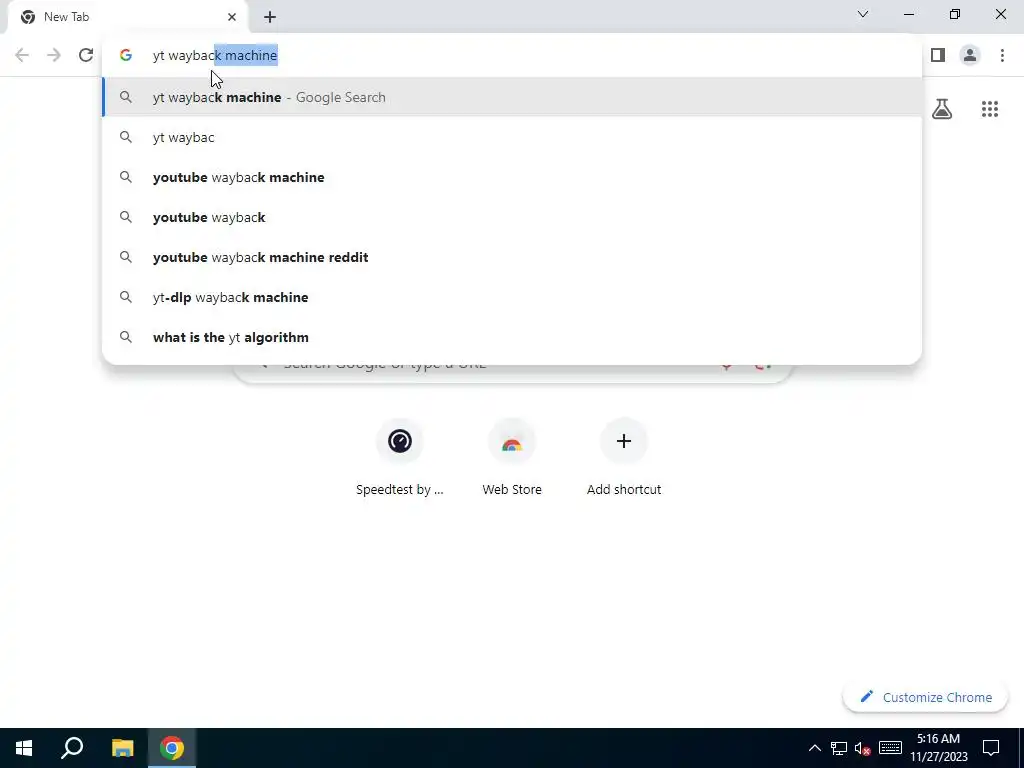1024x768 pixels.
Task: Open Windows taskbar search
Action: 72,748
